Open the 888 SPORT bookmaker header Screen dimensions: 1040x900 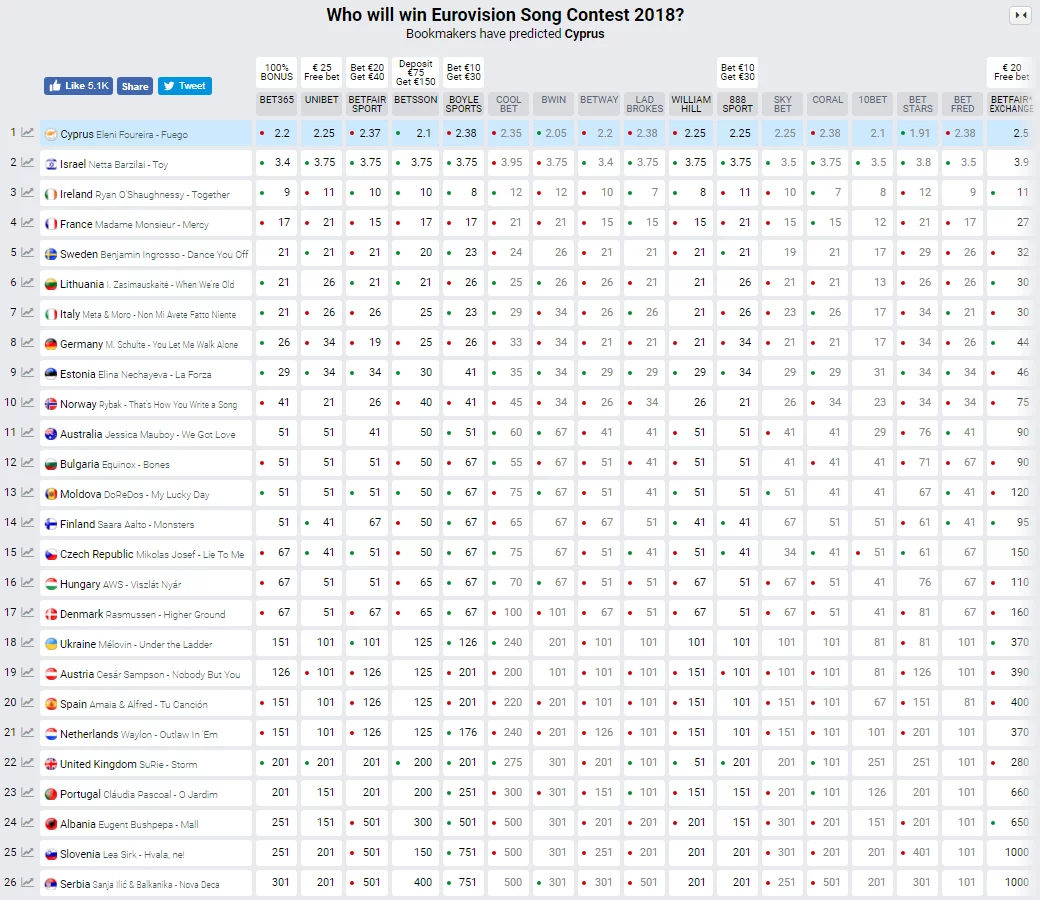click(738, 103)
